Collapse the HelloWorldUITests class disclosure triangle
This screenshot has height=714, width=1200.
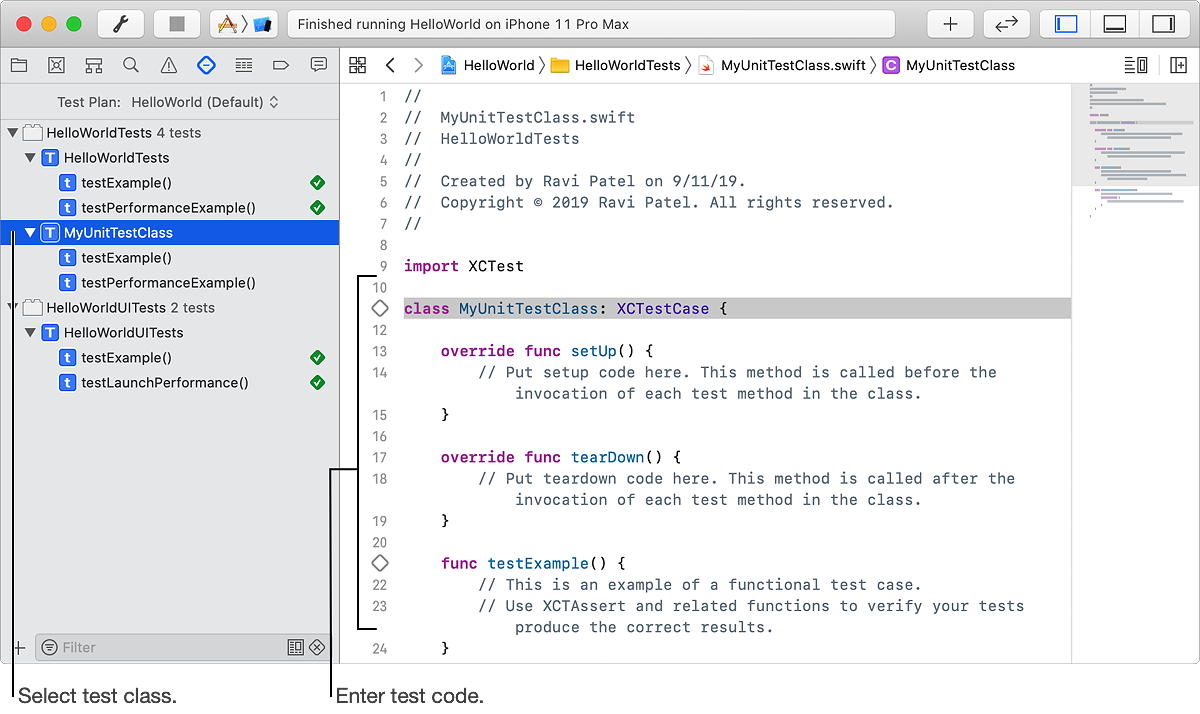click(x=31, y=332)
